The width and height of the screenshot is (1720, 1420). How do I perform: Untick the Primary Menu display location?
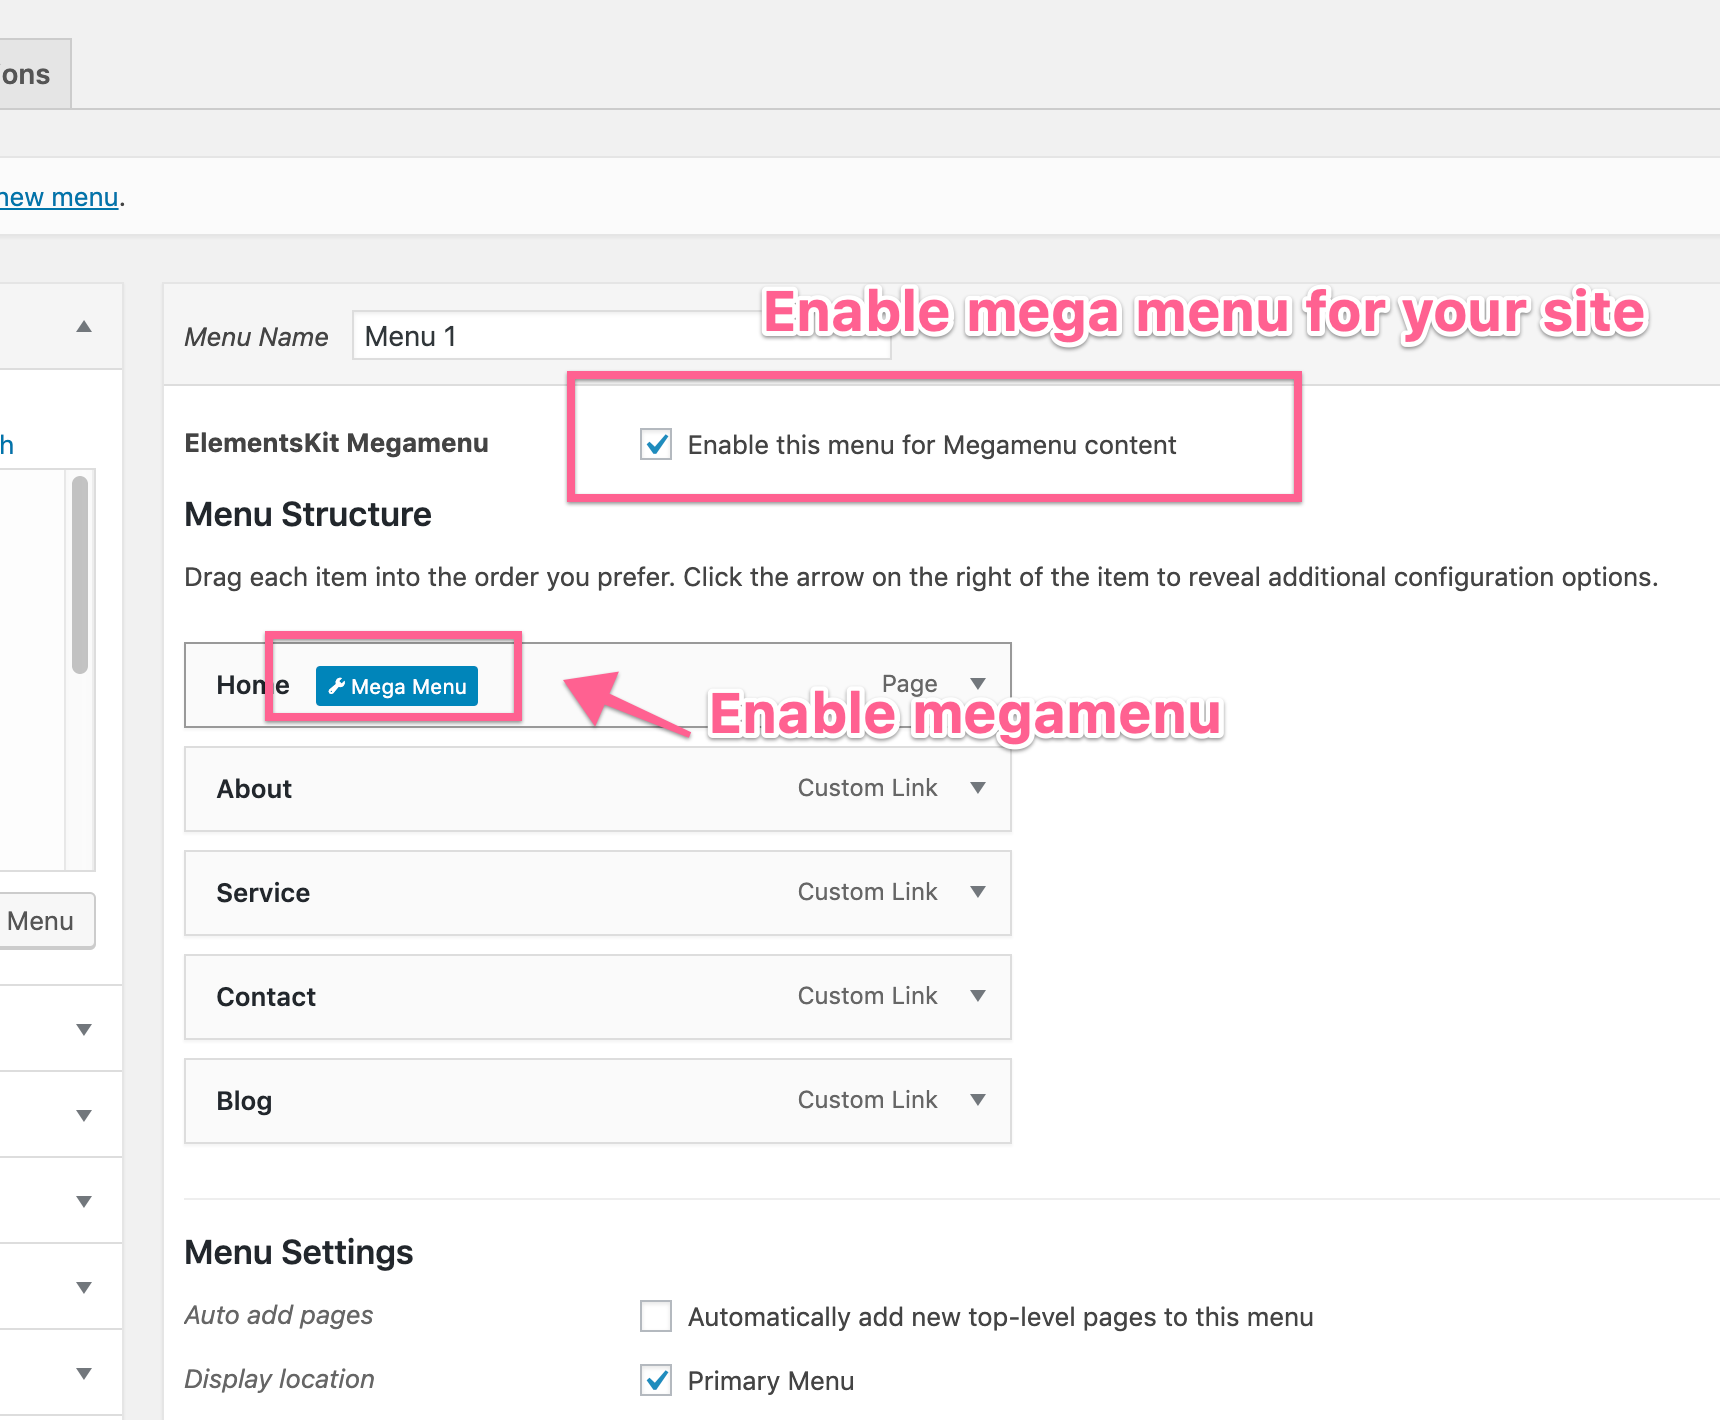point(656,1380)
